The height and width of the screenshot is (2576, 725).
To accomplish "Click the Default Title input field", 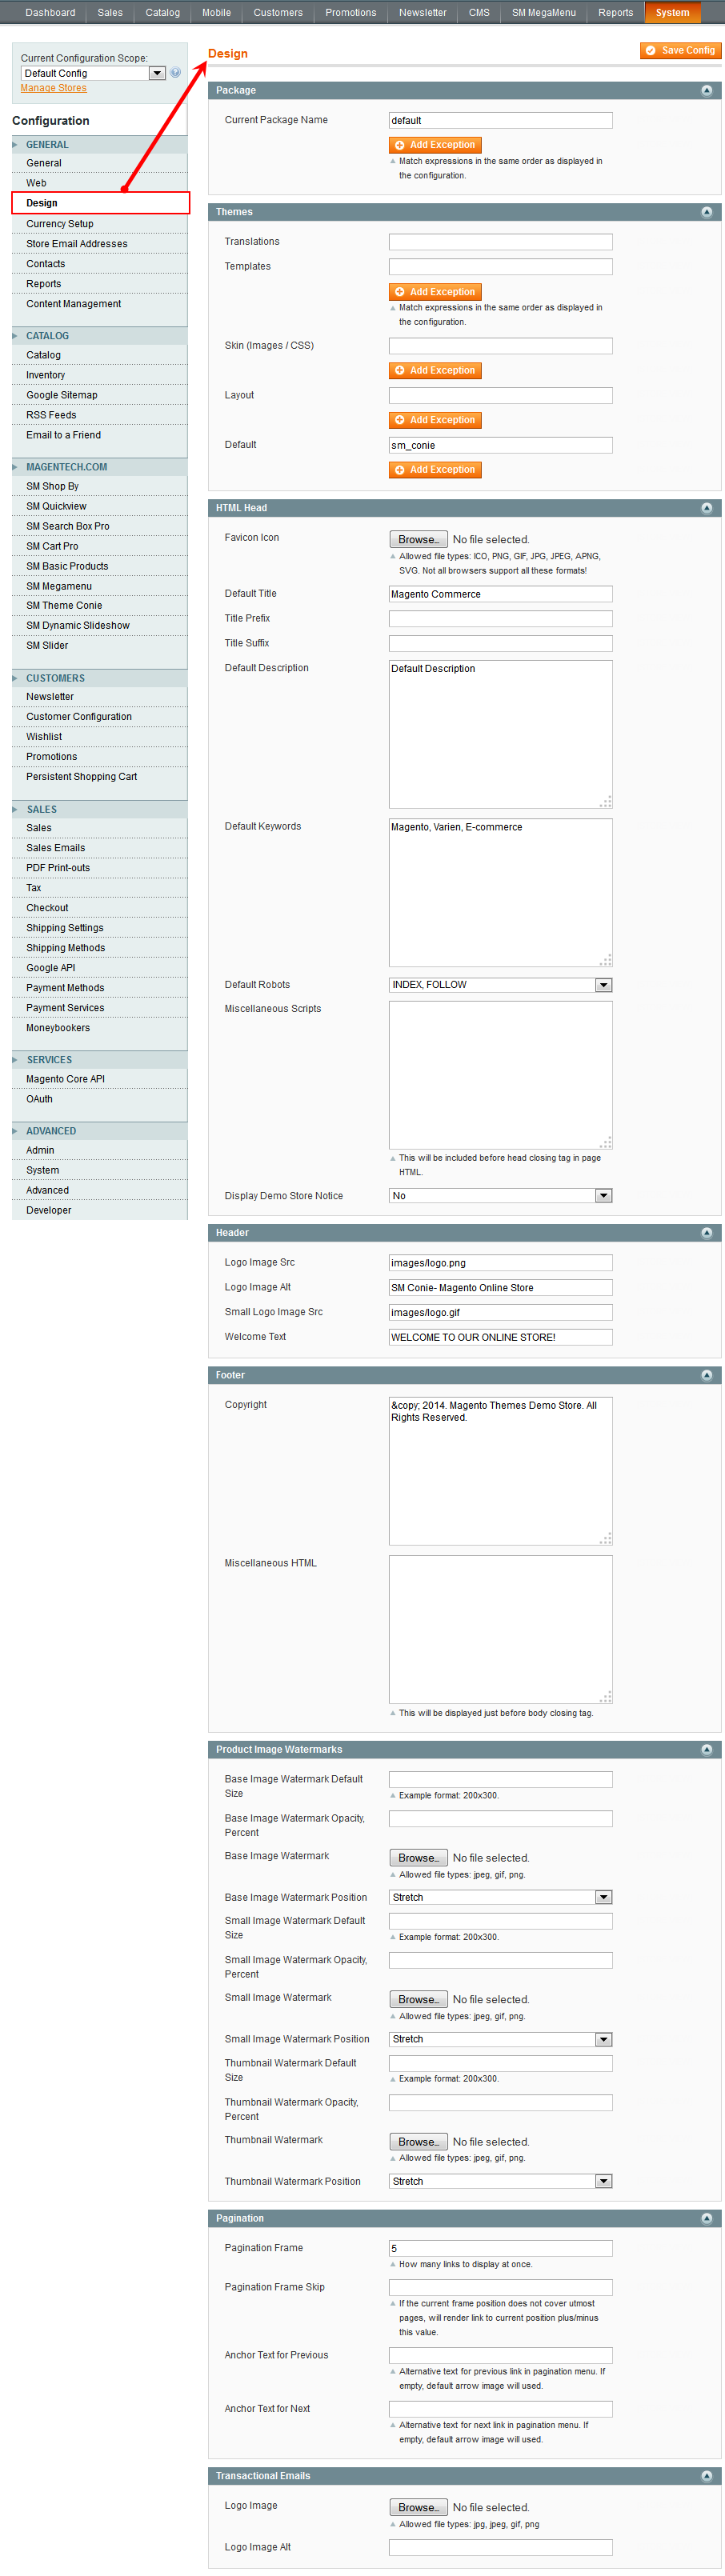I will click(500, 594).
